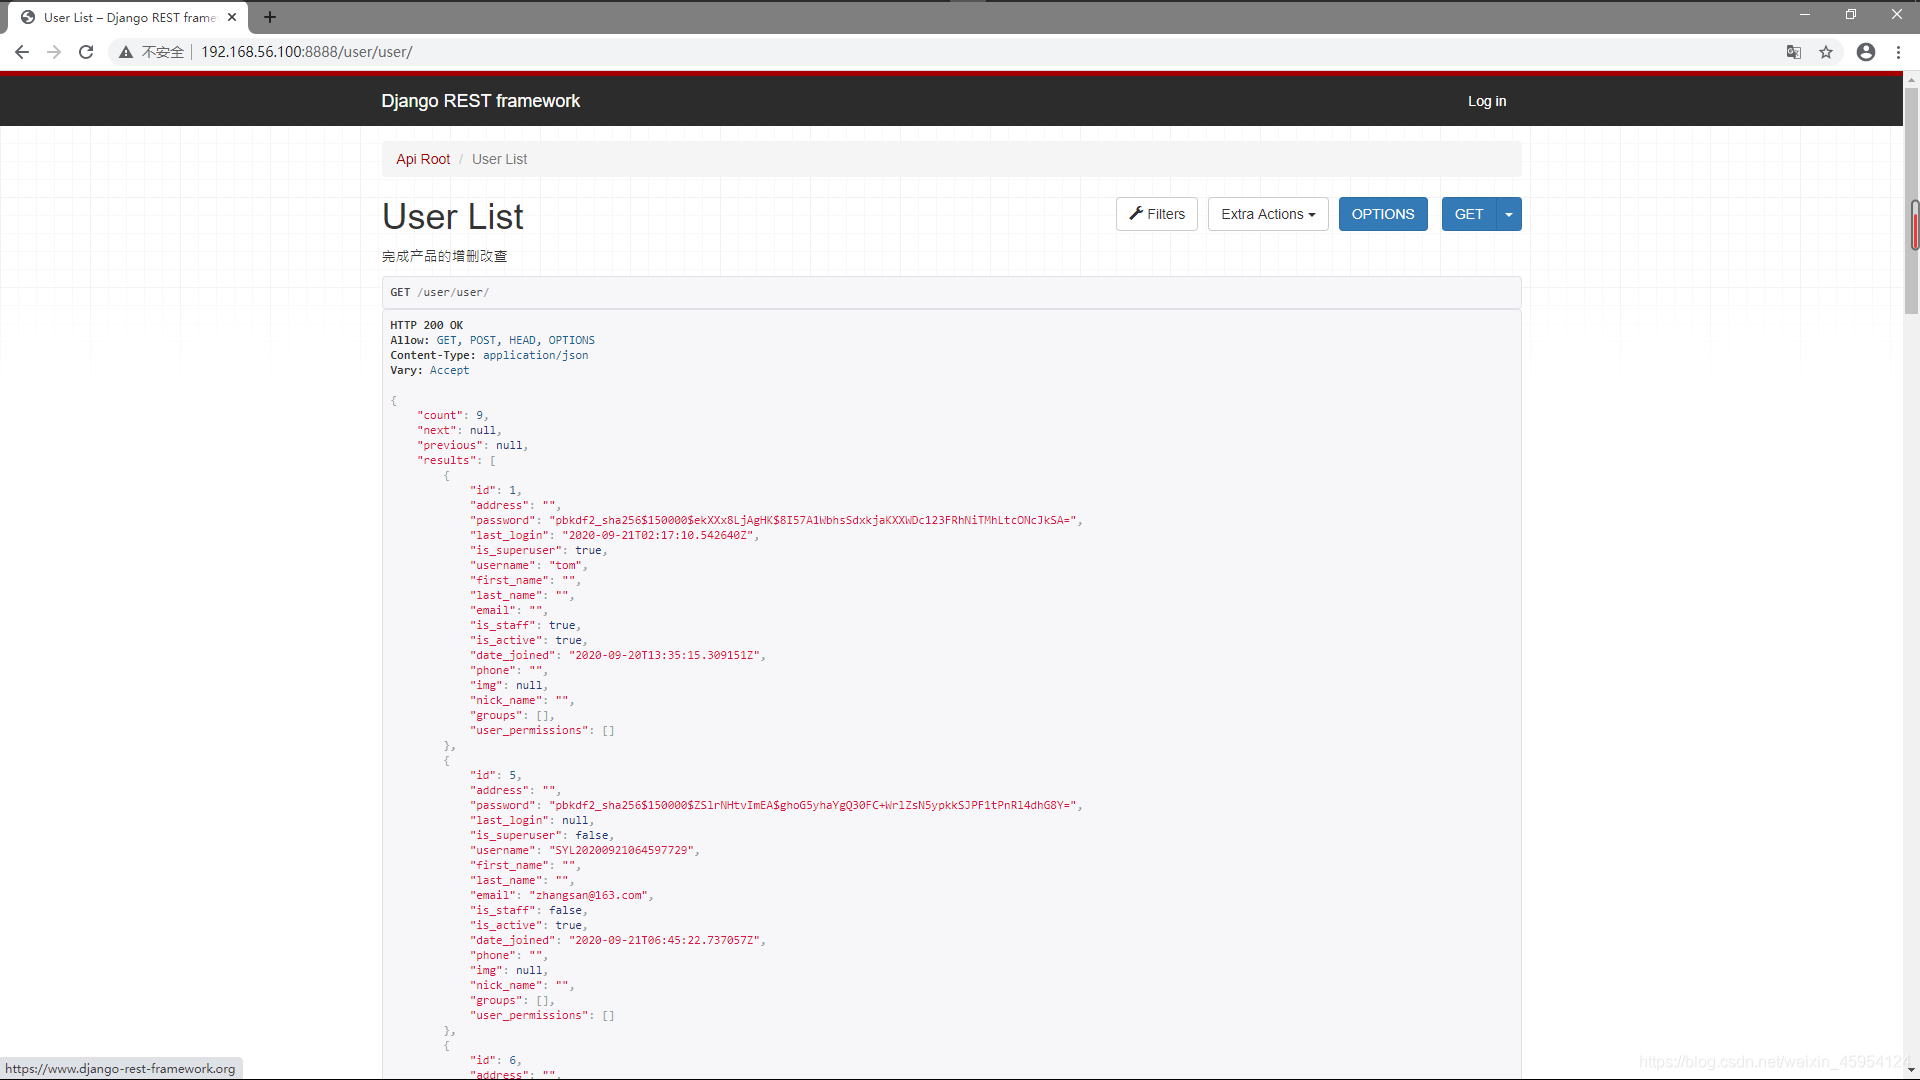Click the Log in link

[x=1486, y=101]
